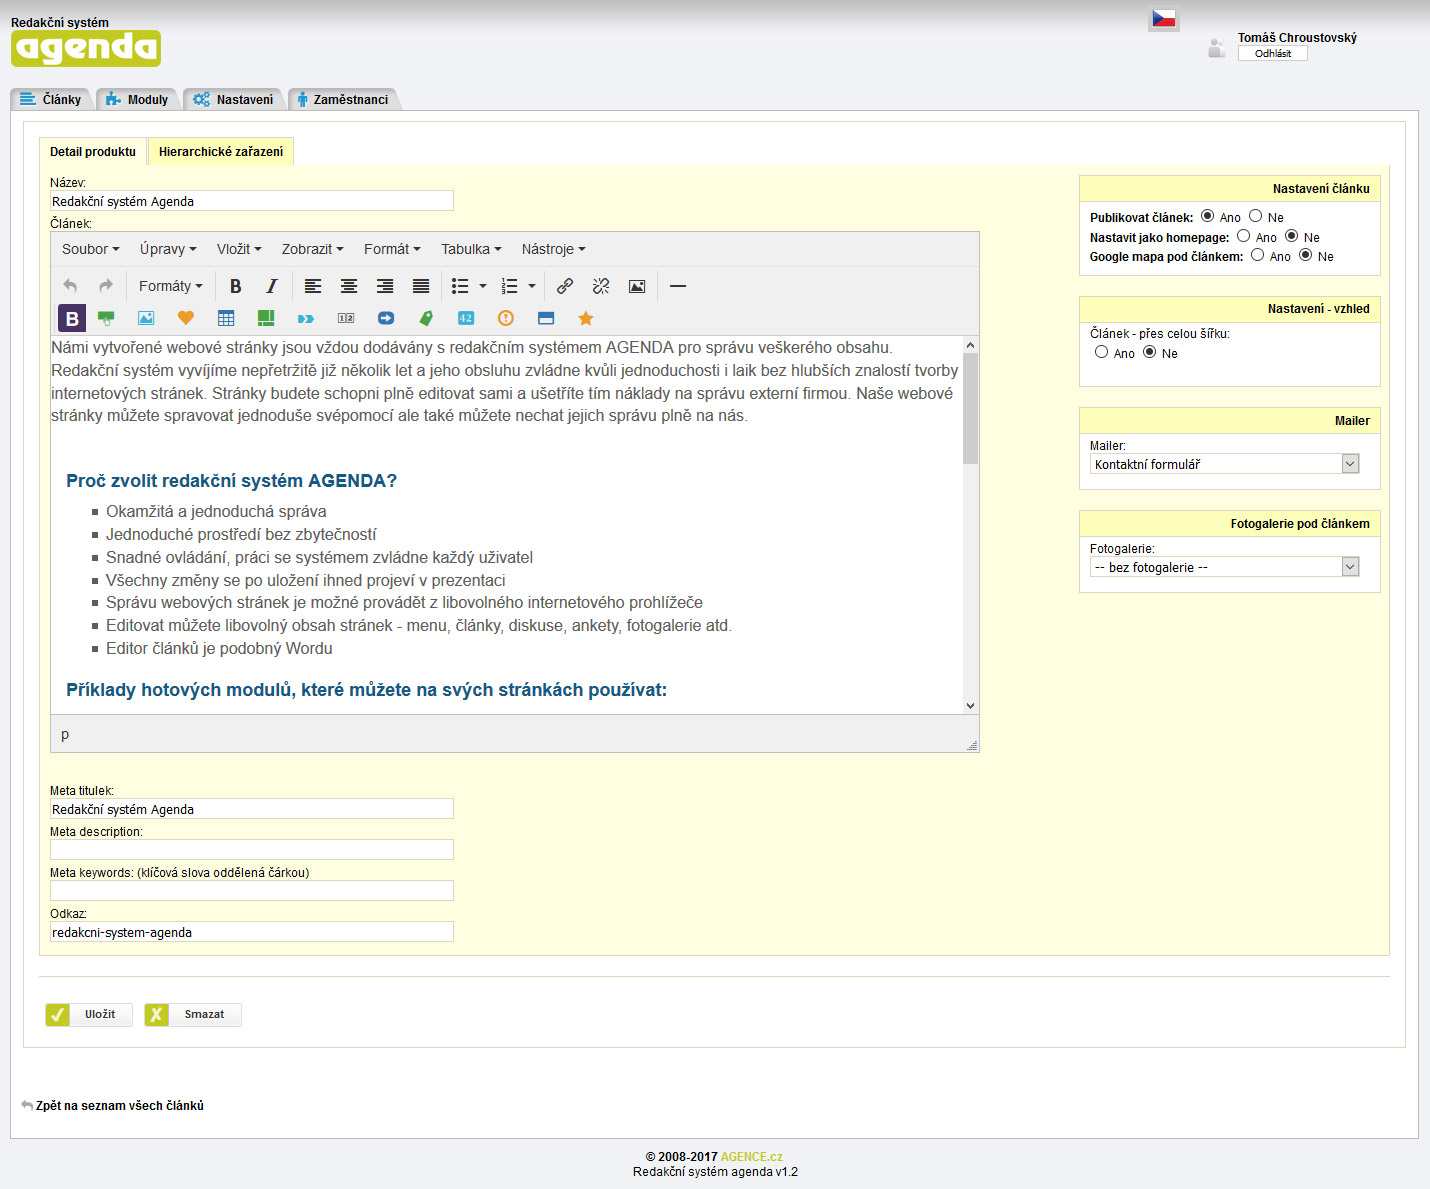Click the green layout grid icon

(x=266, y=318)
